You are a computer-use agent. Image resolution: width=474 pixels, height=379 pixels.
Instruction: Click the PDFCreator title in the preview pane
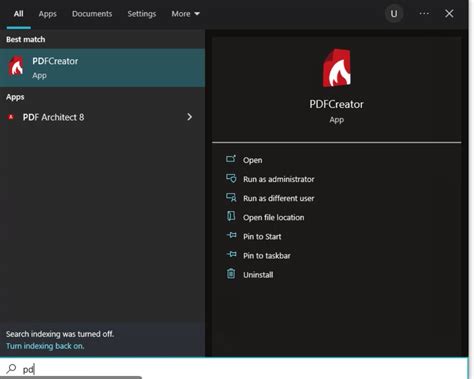click(x=336, y=104)
